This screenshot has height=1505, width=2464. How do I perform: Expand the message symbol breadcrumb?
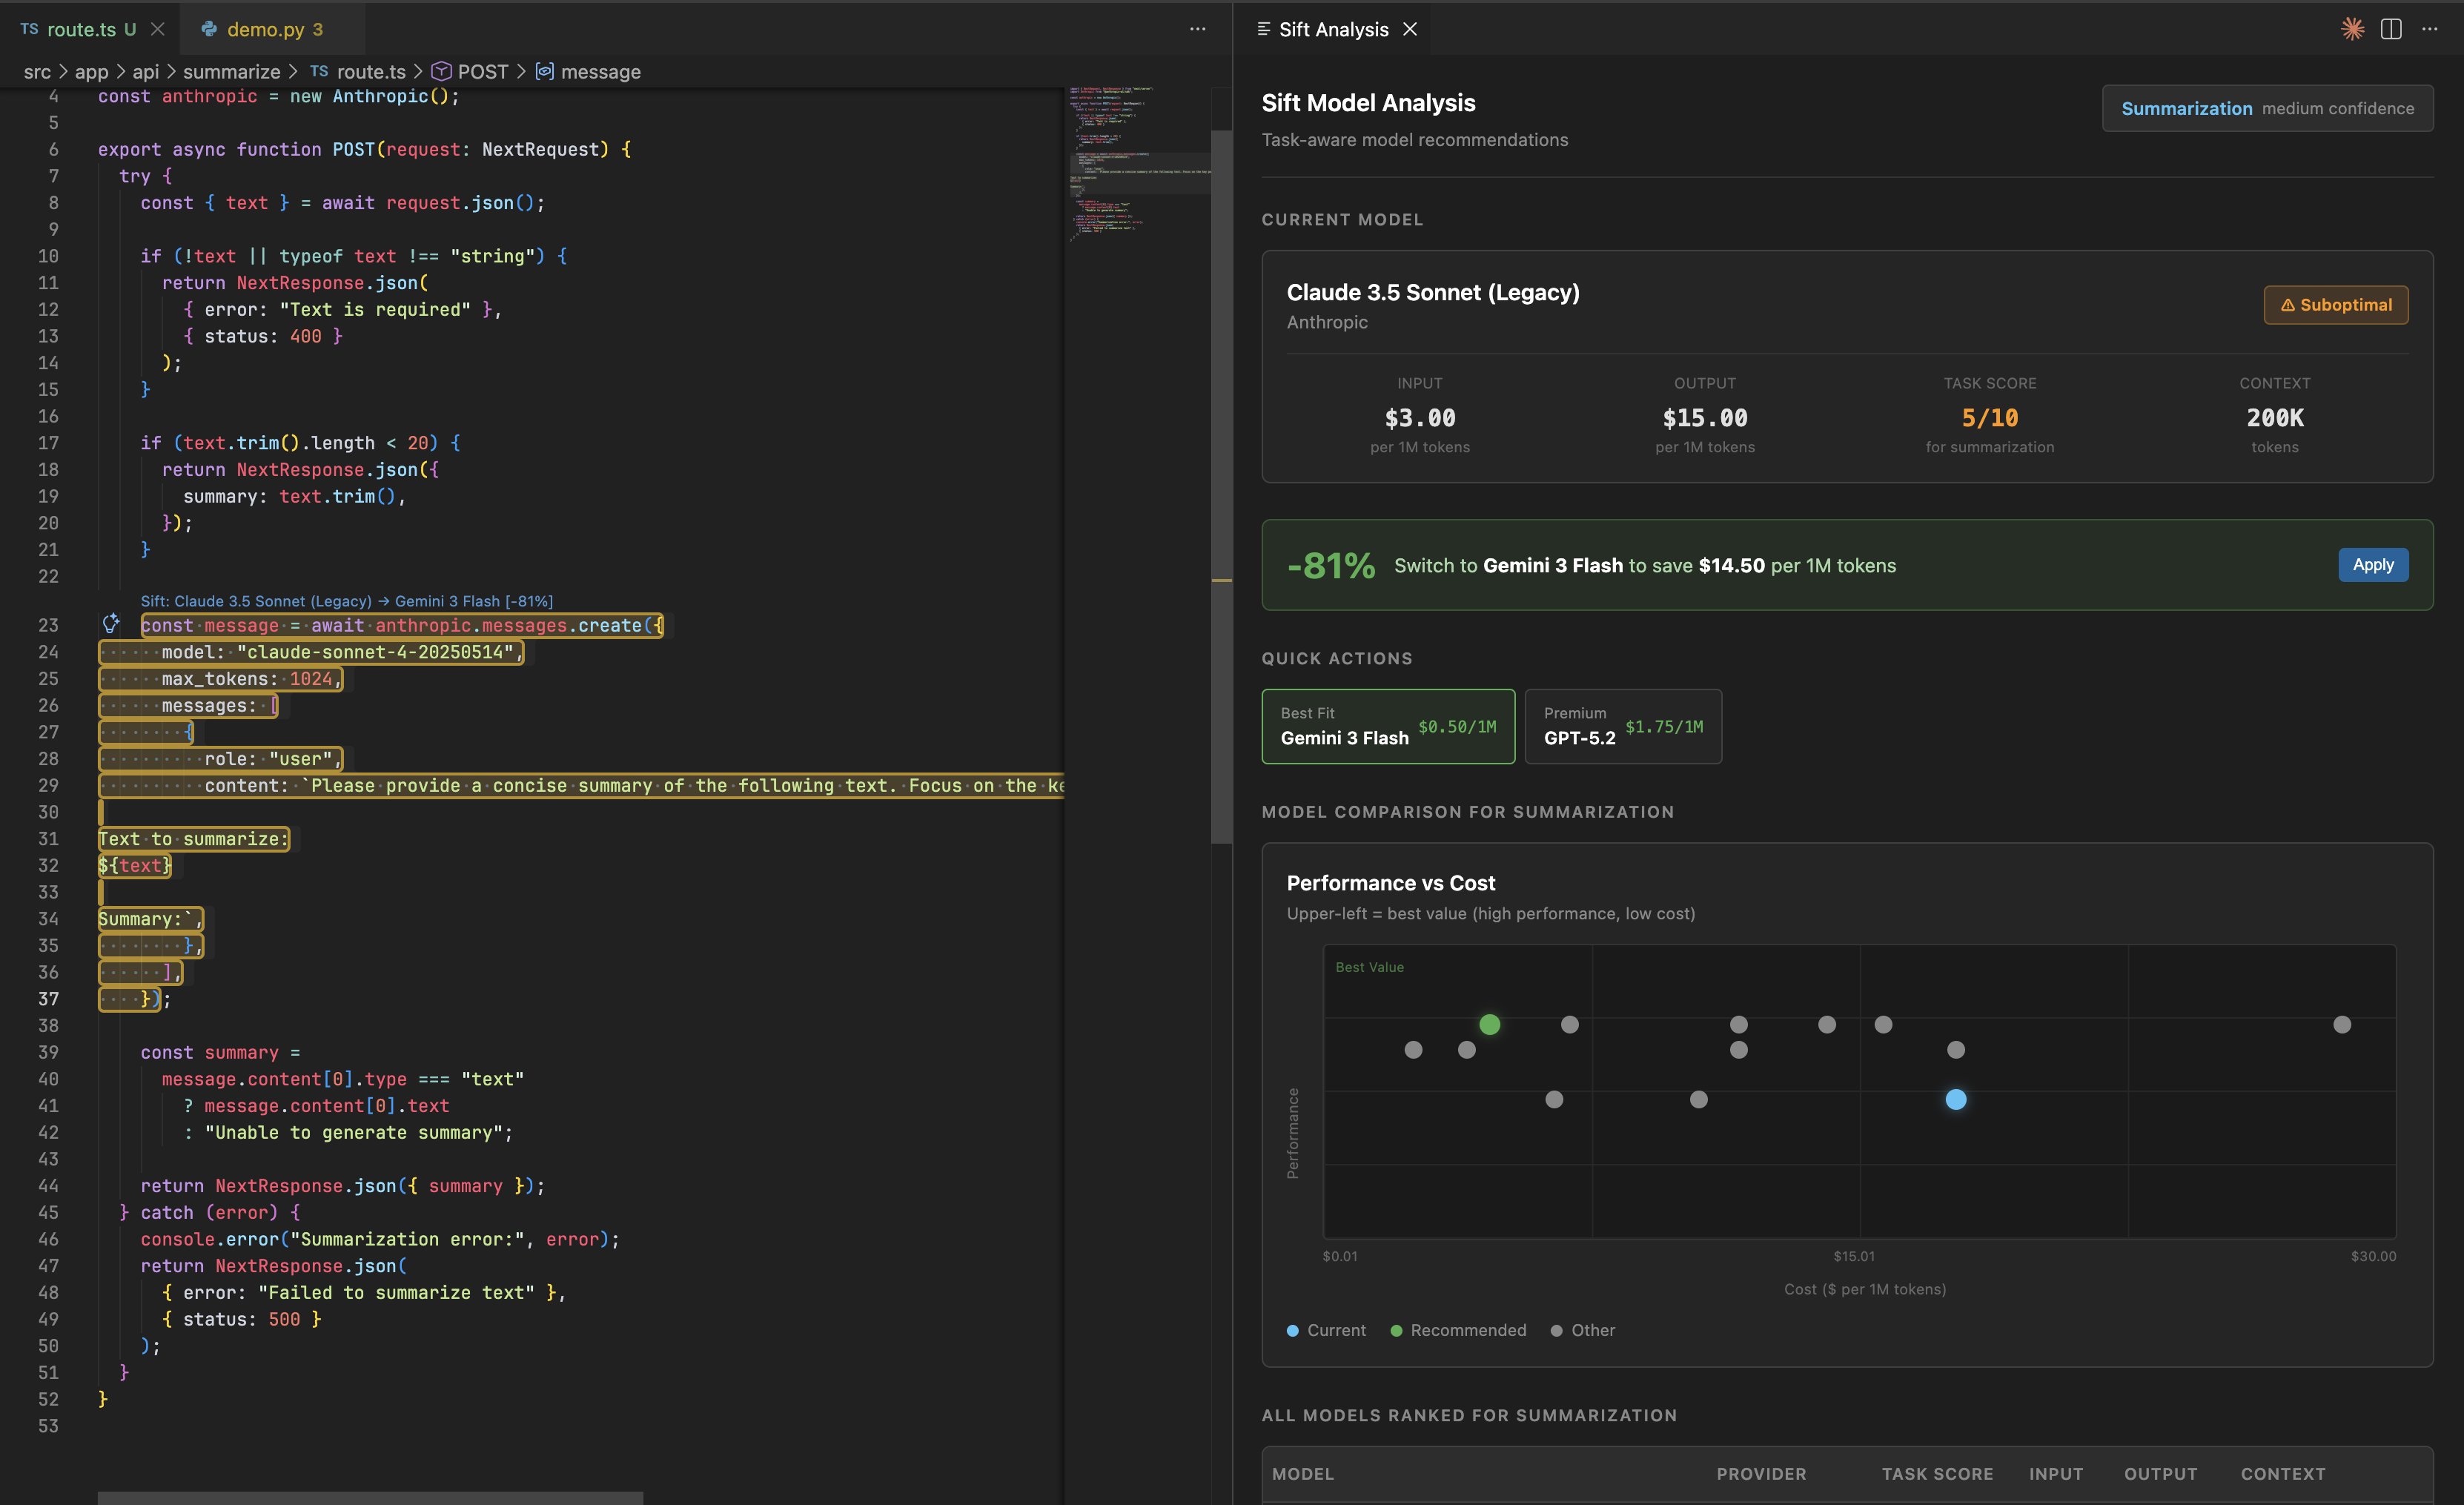pyautogui.click(x=600, y=72)
